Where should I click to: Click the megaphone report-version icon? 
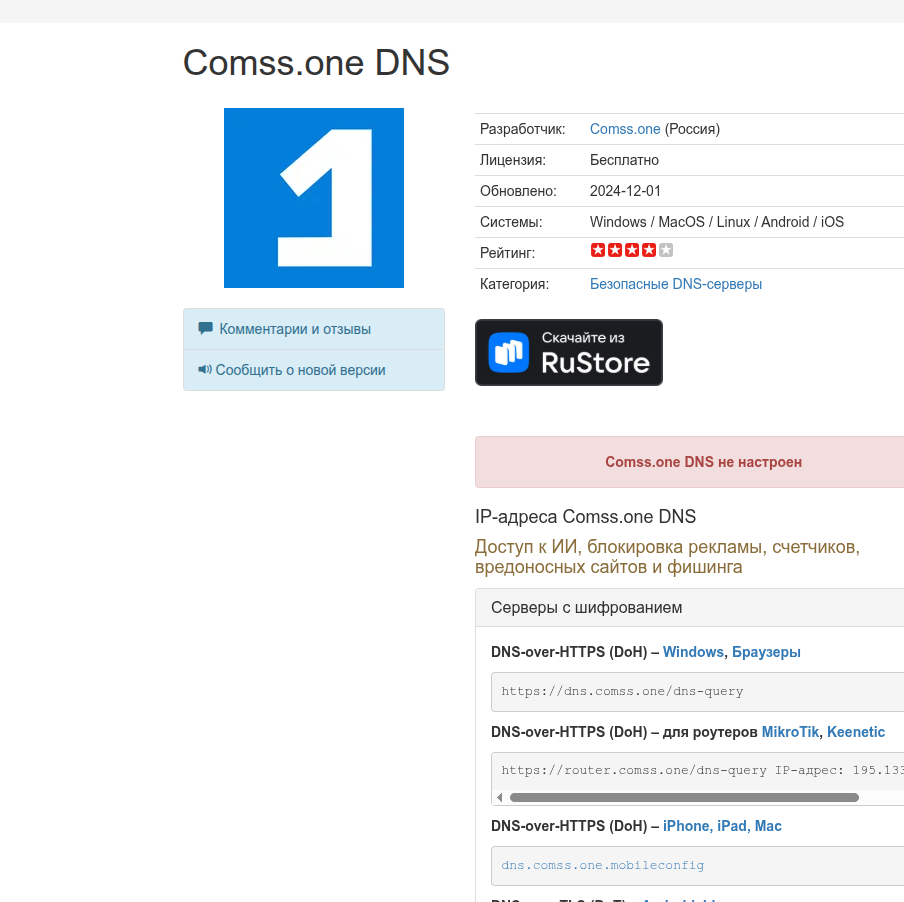[x=205, y=369]
